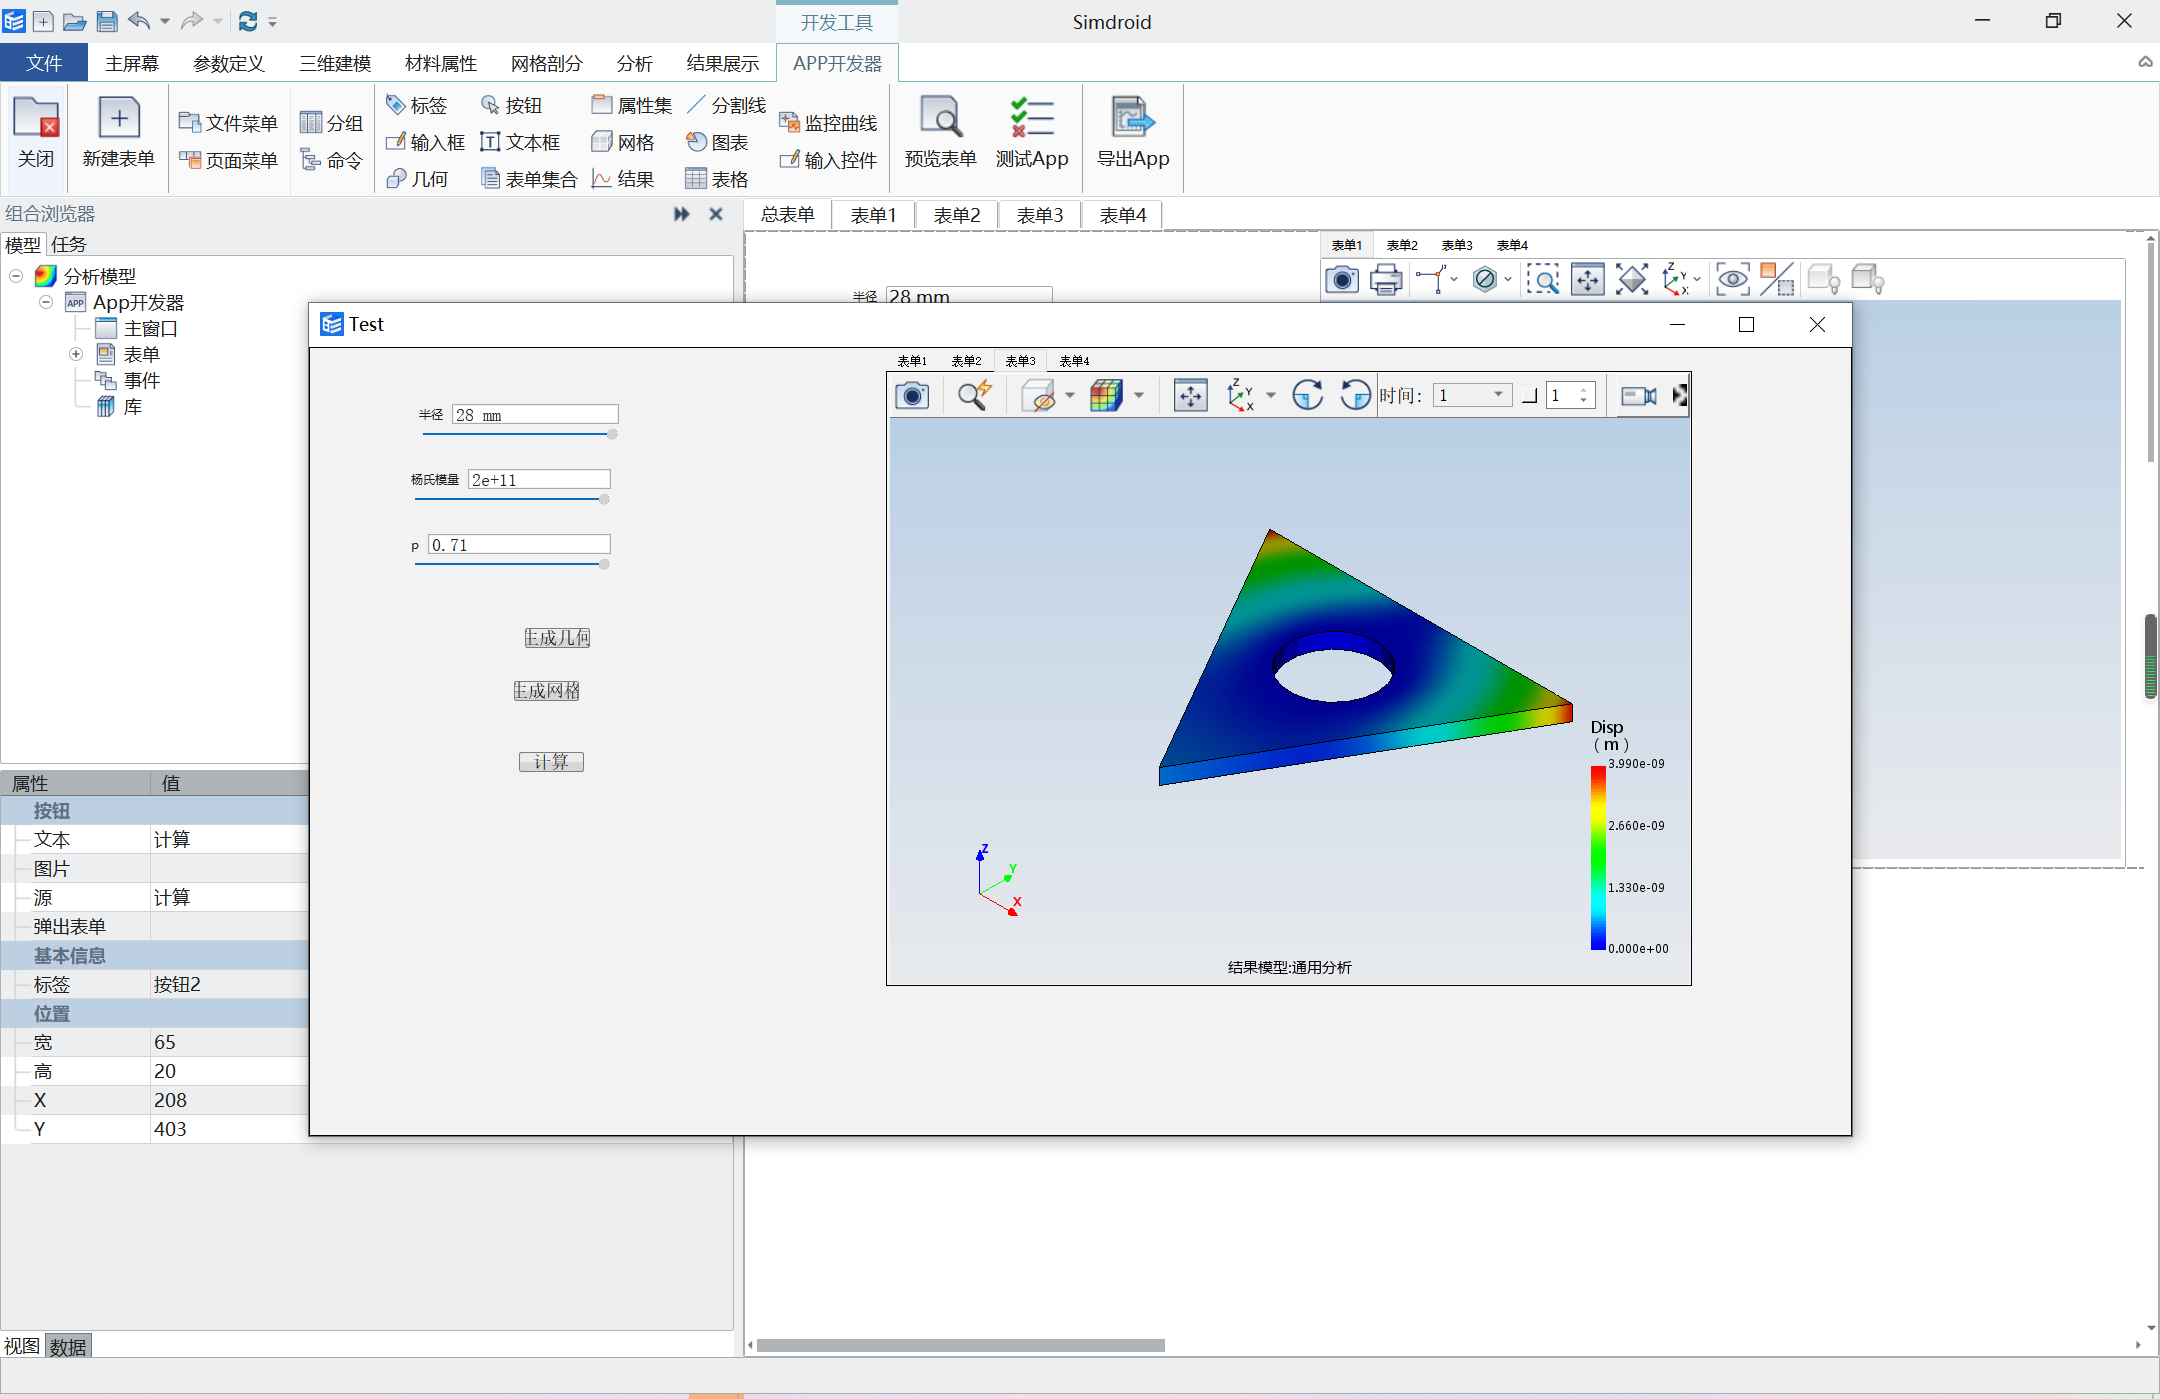Switch to the 任务 tab in browser panel
This screenshot has width=2160, height=1399.
(x=69, y=244)
